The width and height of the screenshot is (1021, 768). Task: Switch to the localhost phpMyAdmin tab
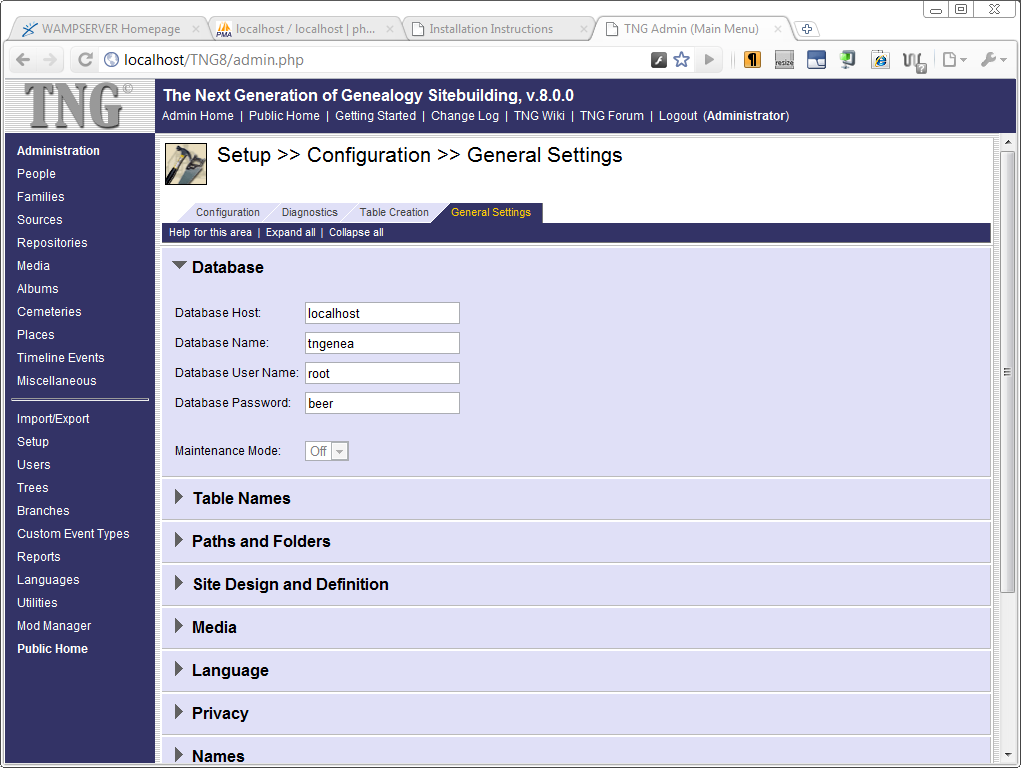click(x=305, y=29)
